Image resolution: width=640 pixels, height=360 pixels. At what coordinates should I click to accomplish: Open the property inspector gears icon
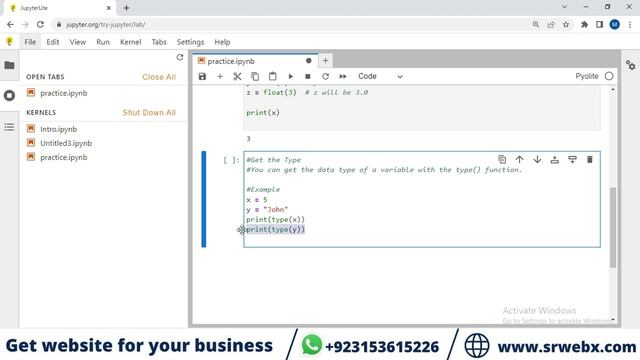click(x=631, y=65)
